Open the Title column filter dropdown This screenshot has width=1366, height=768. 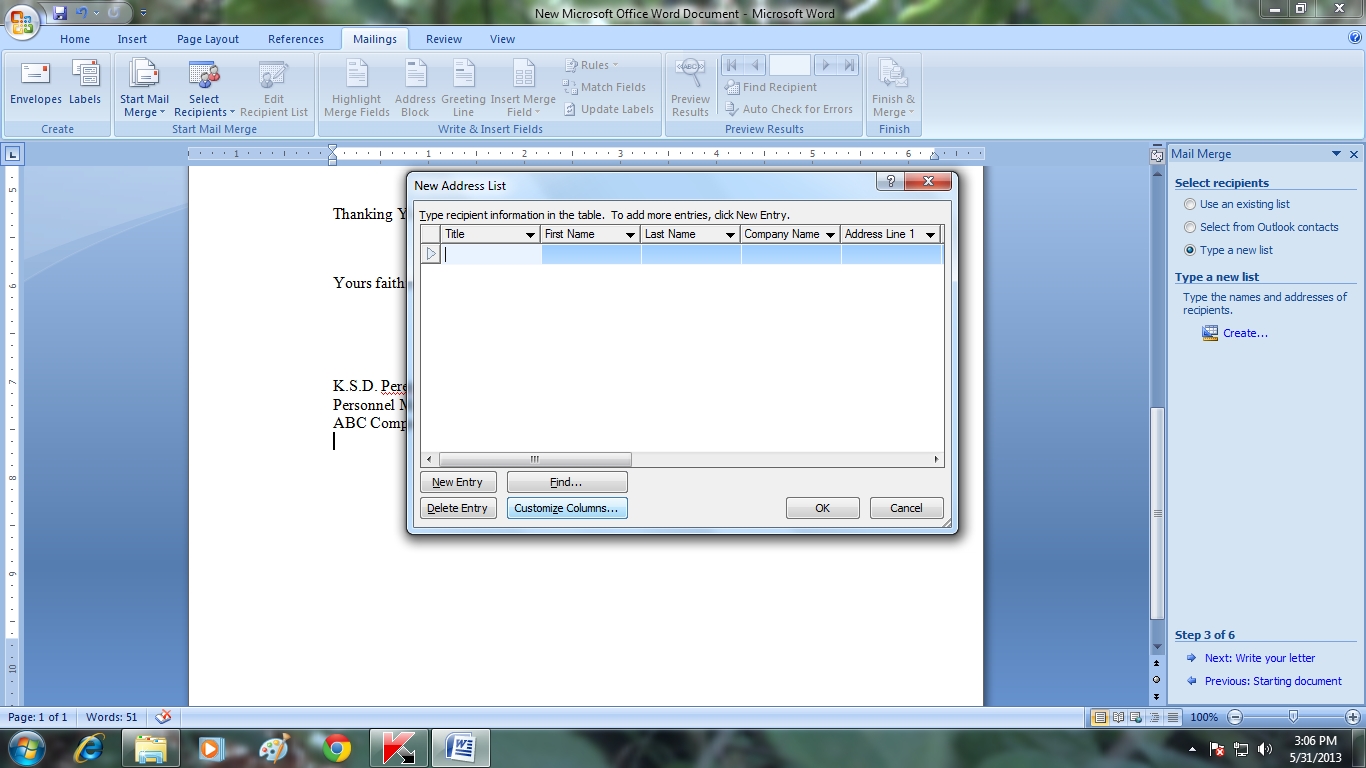530,235
